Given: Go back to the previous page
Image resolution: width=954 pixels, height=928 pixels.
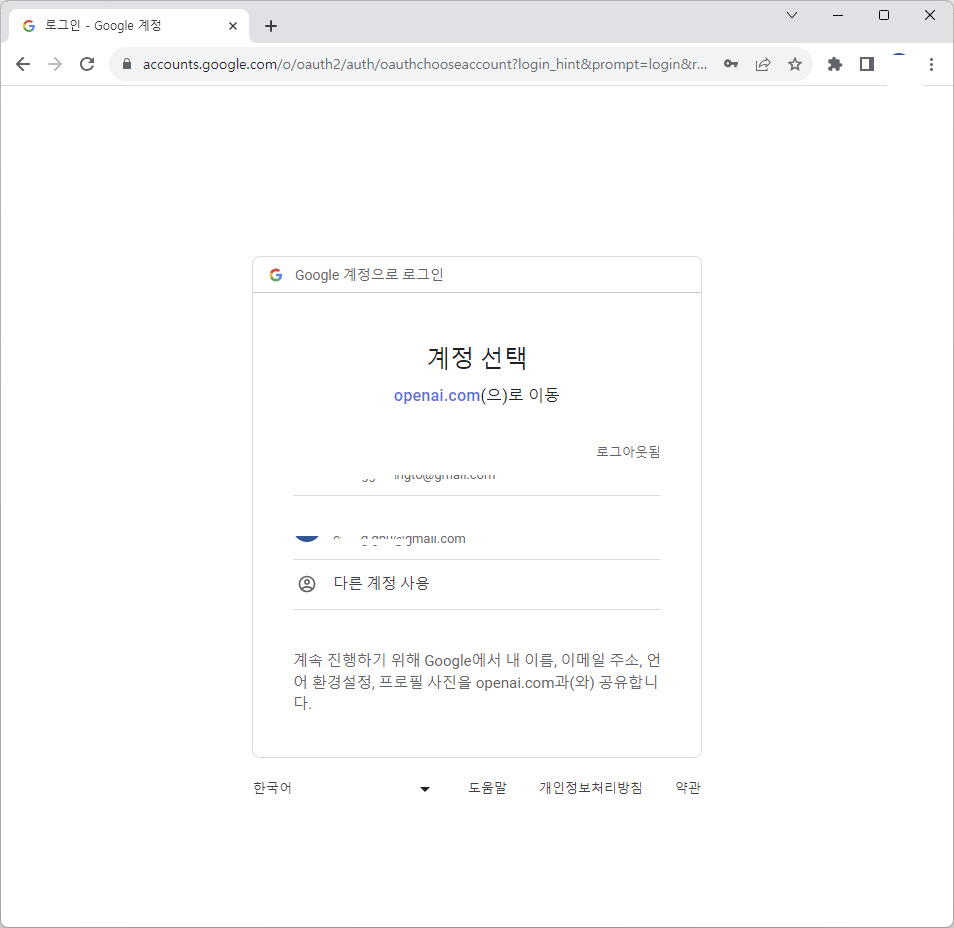Looking at the screenshot, I should pos(23,64).
